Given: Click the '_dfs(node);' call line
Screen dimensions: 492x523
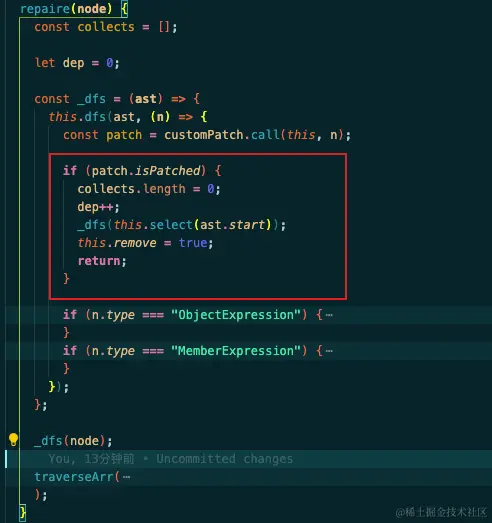Looking at the screenshot, I should 73,441.
